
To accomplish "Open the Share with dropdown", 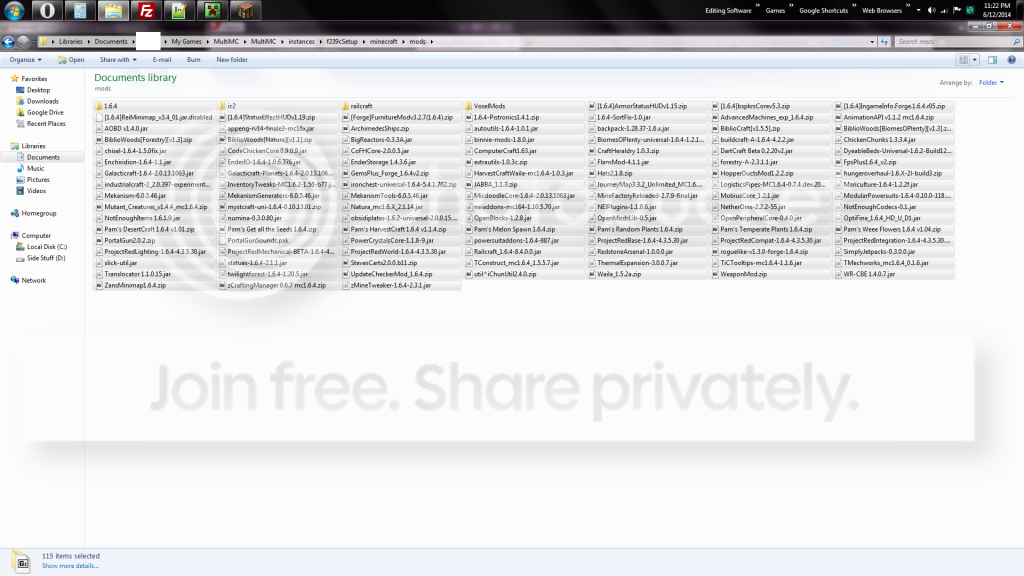I will coord(119,60).
